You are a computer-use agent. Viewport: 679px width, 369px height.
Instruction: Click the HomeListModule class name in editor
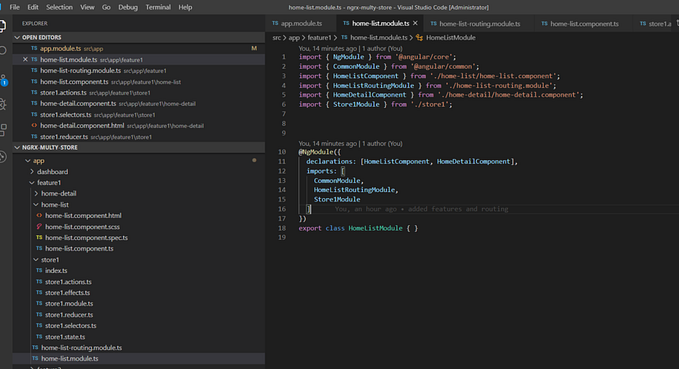click(375, 228)
